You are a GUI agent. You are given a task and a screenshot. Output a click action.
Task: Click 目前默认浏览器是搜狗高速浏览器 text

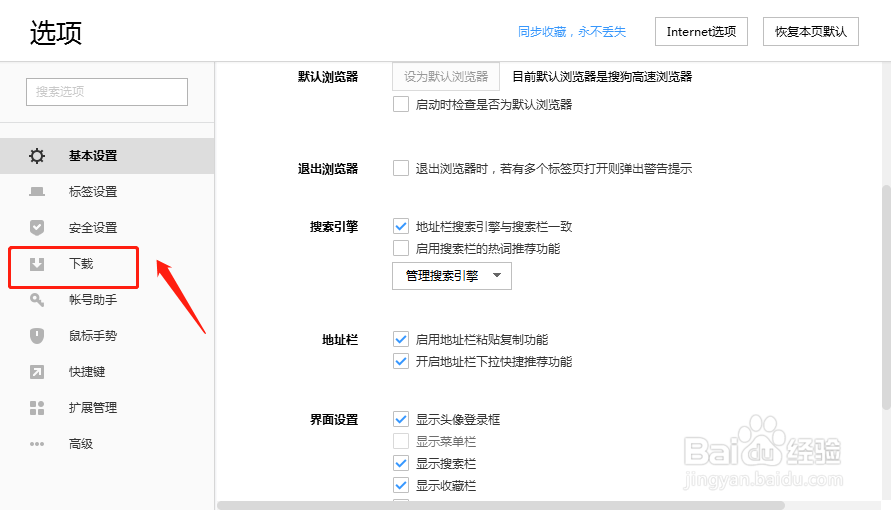[x=602, y=77]
